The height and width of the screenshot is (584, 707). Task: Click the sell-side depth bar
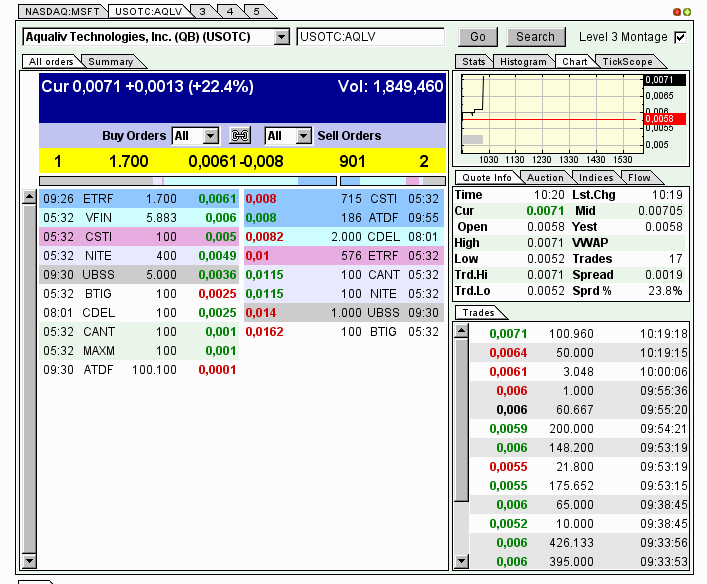[x=393, y=181]
